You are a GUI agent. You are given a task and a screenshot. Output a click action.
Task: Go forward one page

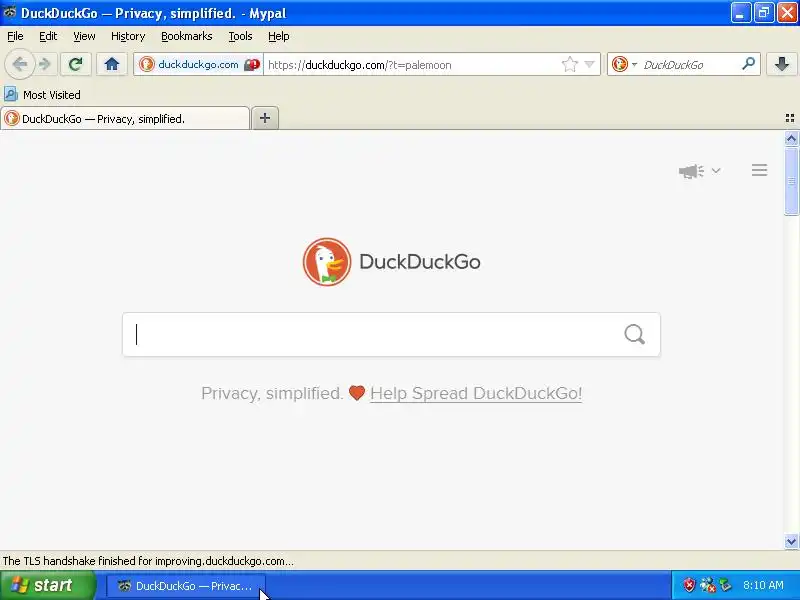pos(46,64)
